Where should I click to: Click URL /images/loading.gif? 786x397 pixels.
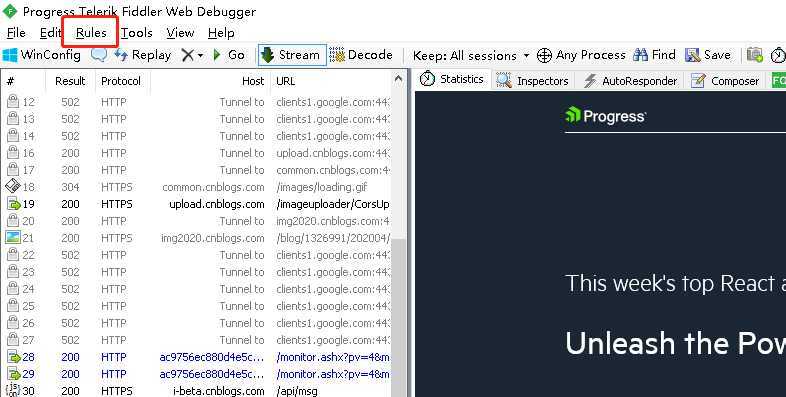point(322,187)
